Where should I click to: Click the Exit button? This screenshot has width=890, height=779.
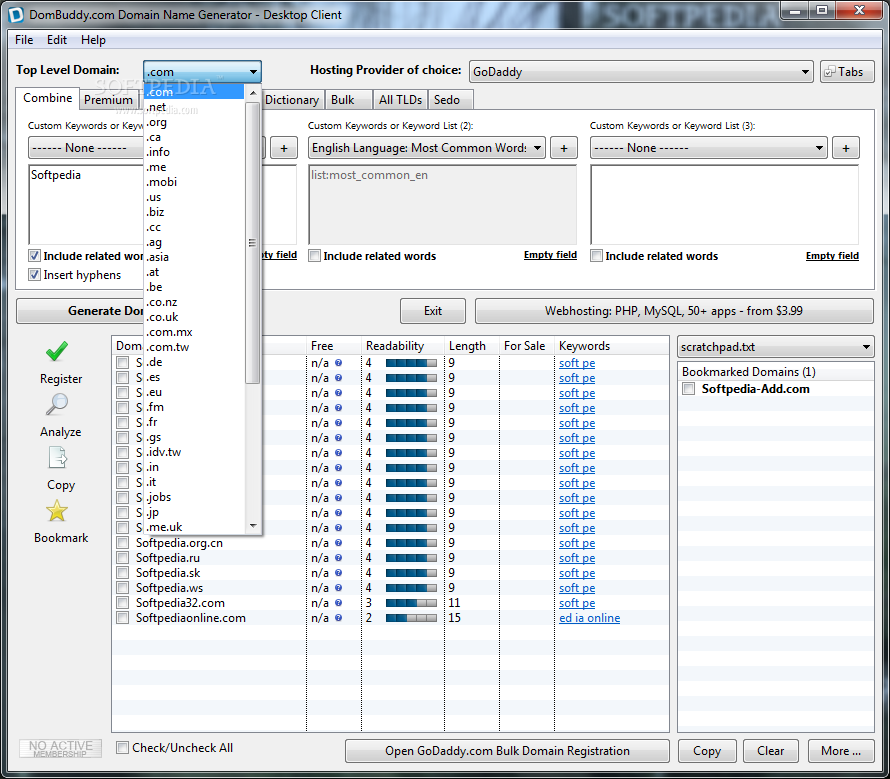pyautogui.click(x=433, y=311)
